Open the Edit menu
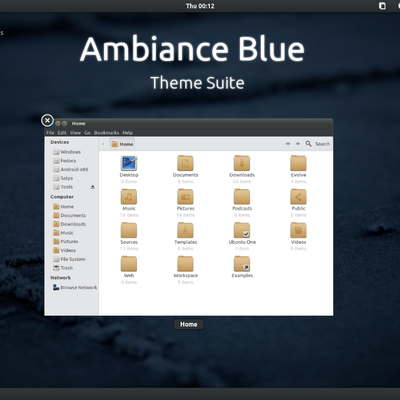Viewport: 400px width, 400px height. coord(62,133)
